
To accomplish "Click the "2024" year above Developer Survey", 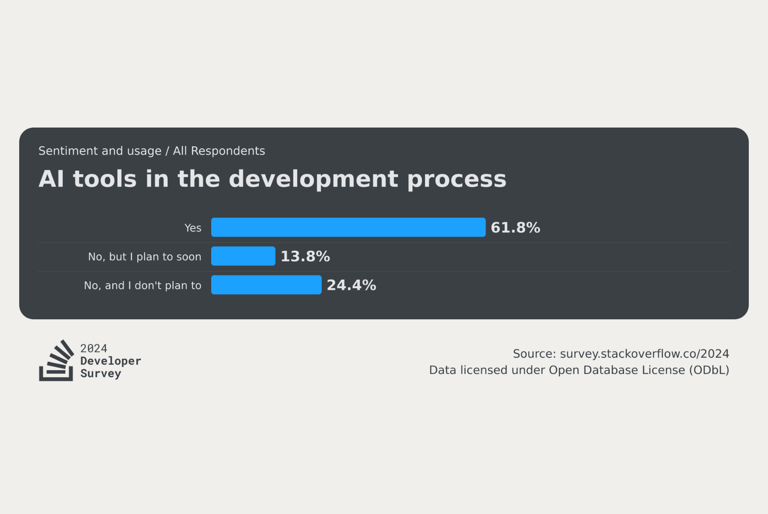I will point(94,349).
